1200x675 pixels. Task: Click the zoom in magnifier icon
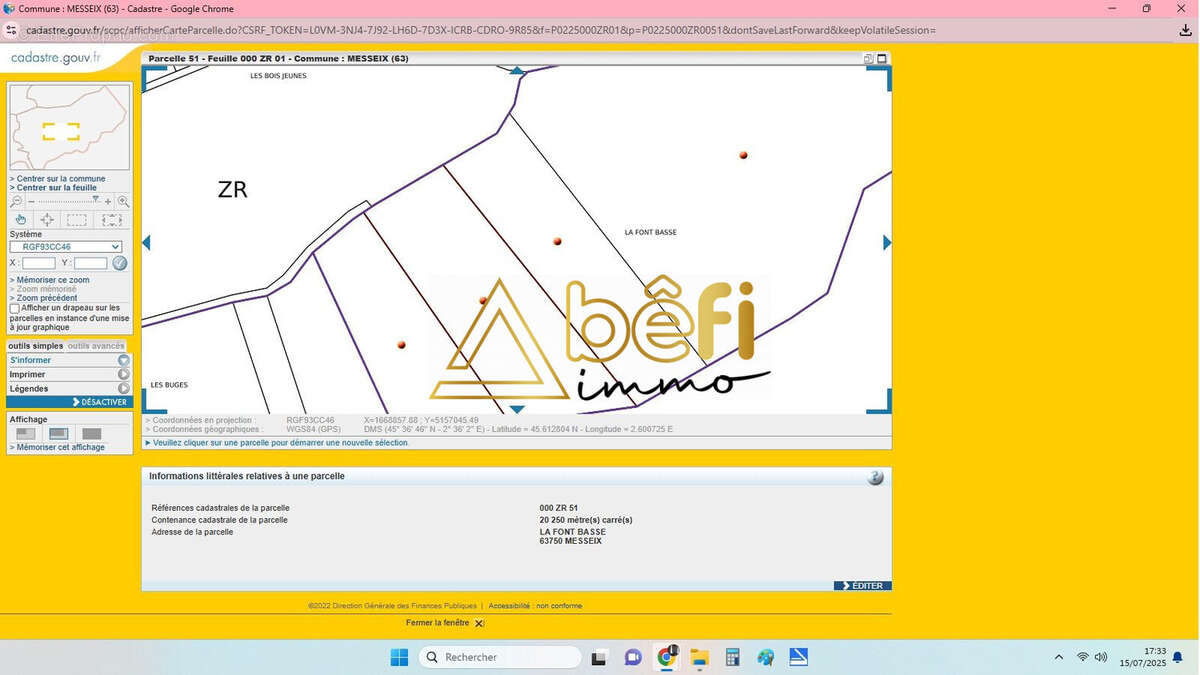point(124,202)
